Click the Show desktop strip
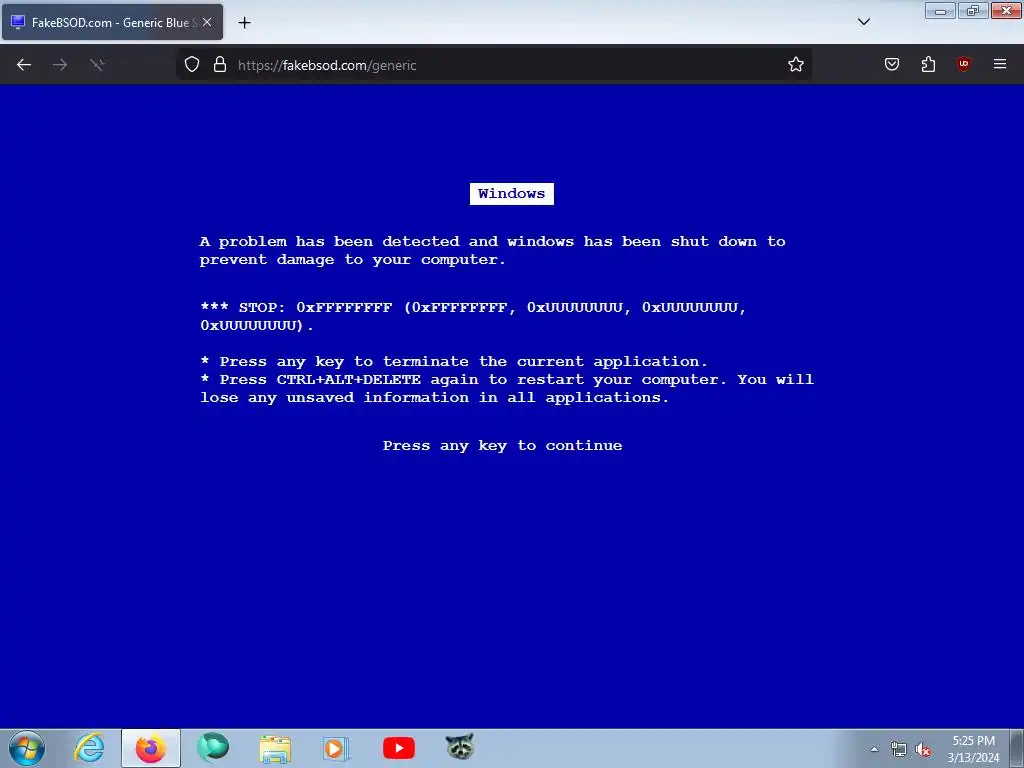The height and width of the screenshot is (768, 1024). (1017, 748)
